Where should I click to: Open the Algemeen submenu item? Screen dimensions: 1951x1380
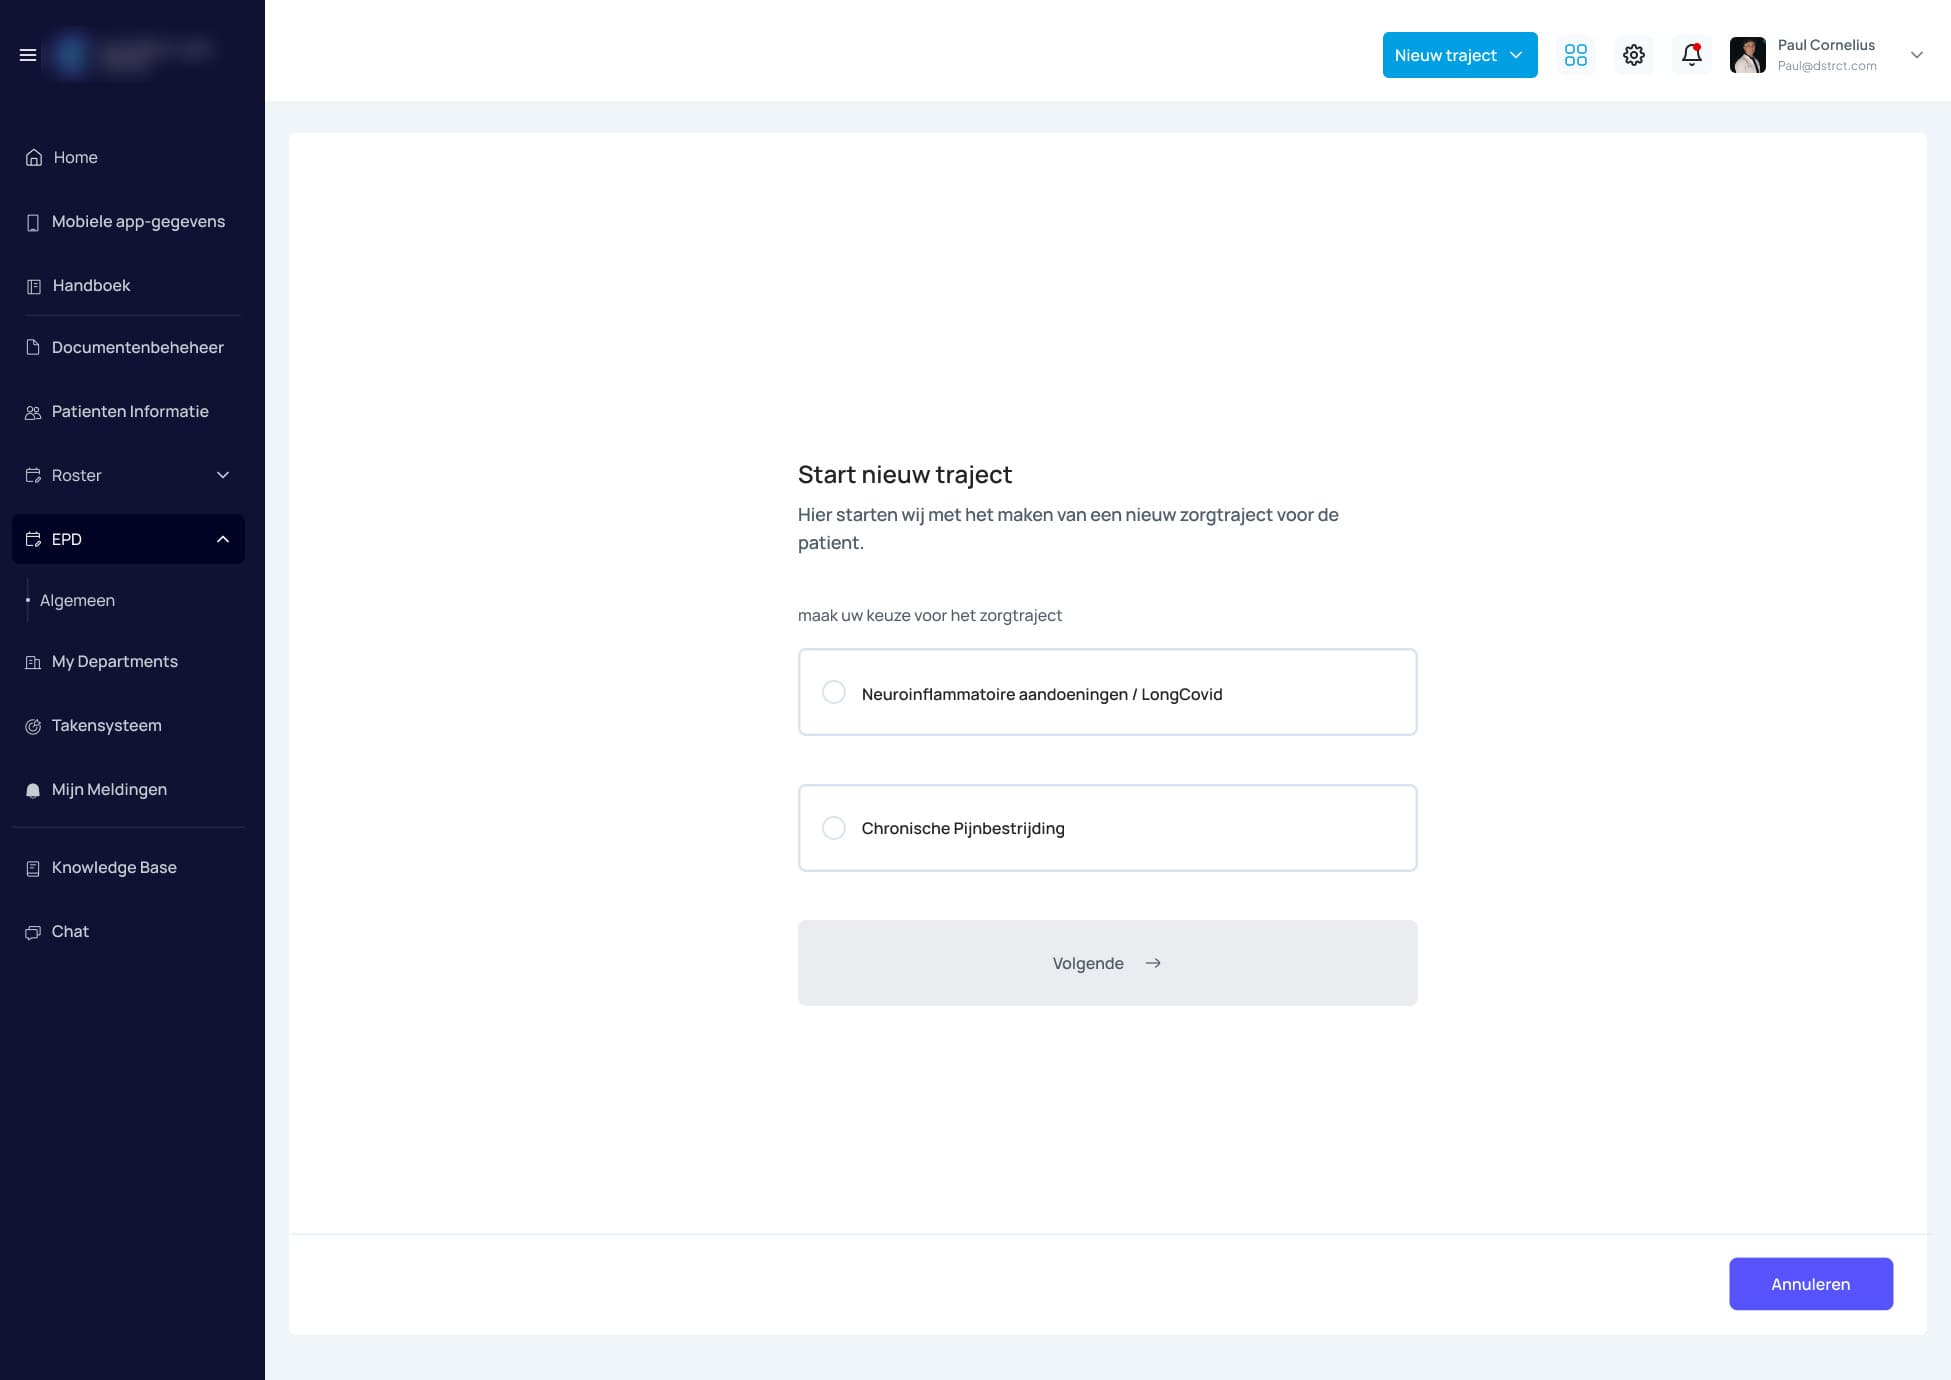tap(77, 601)
